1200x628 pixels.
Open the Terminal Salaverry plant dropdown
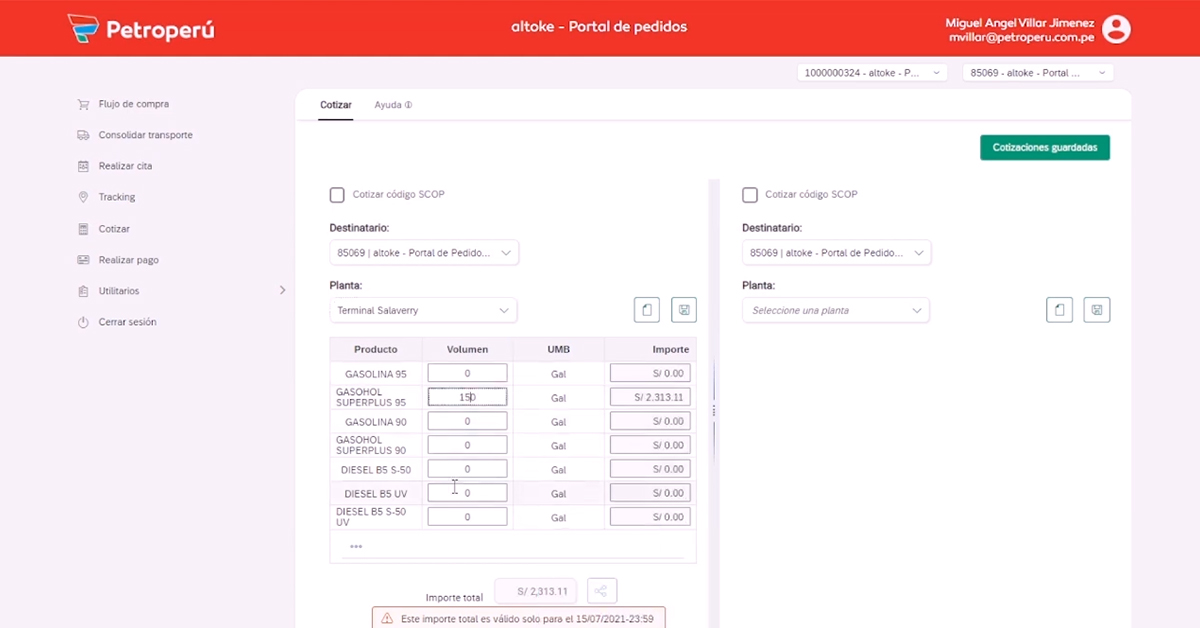pos(423,311)
